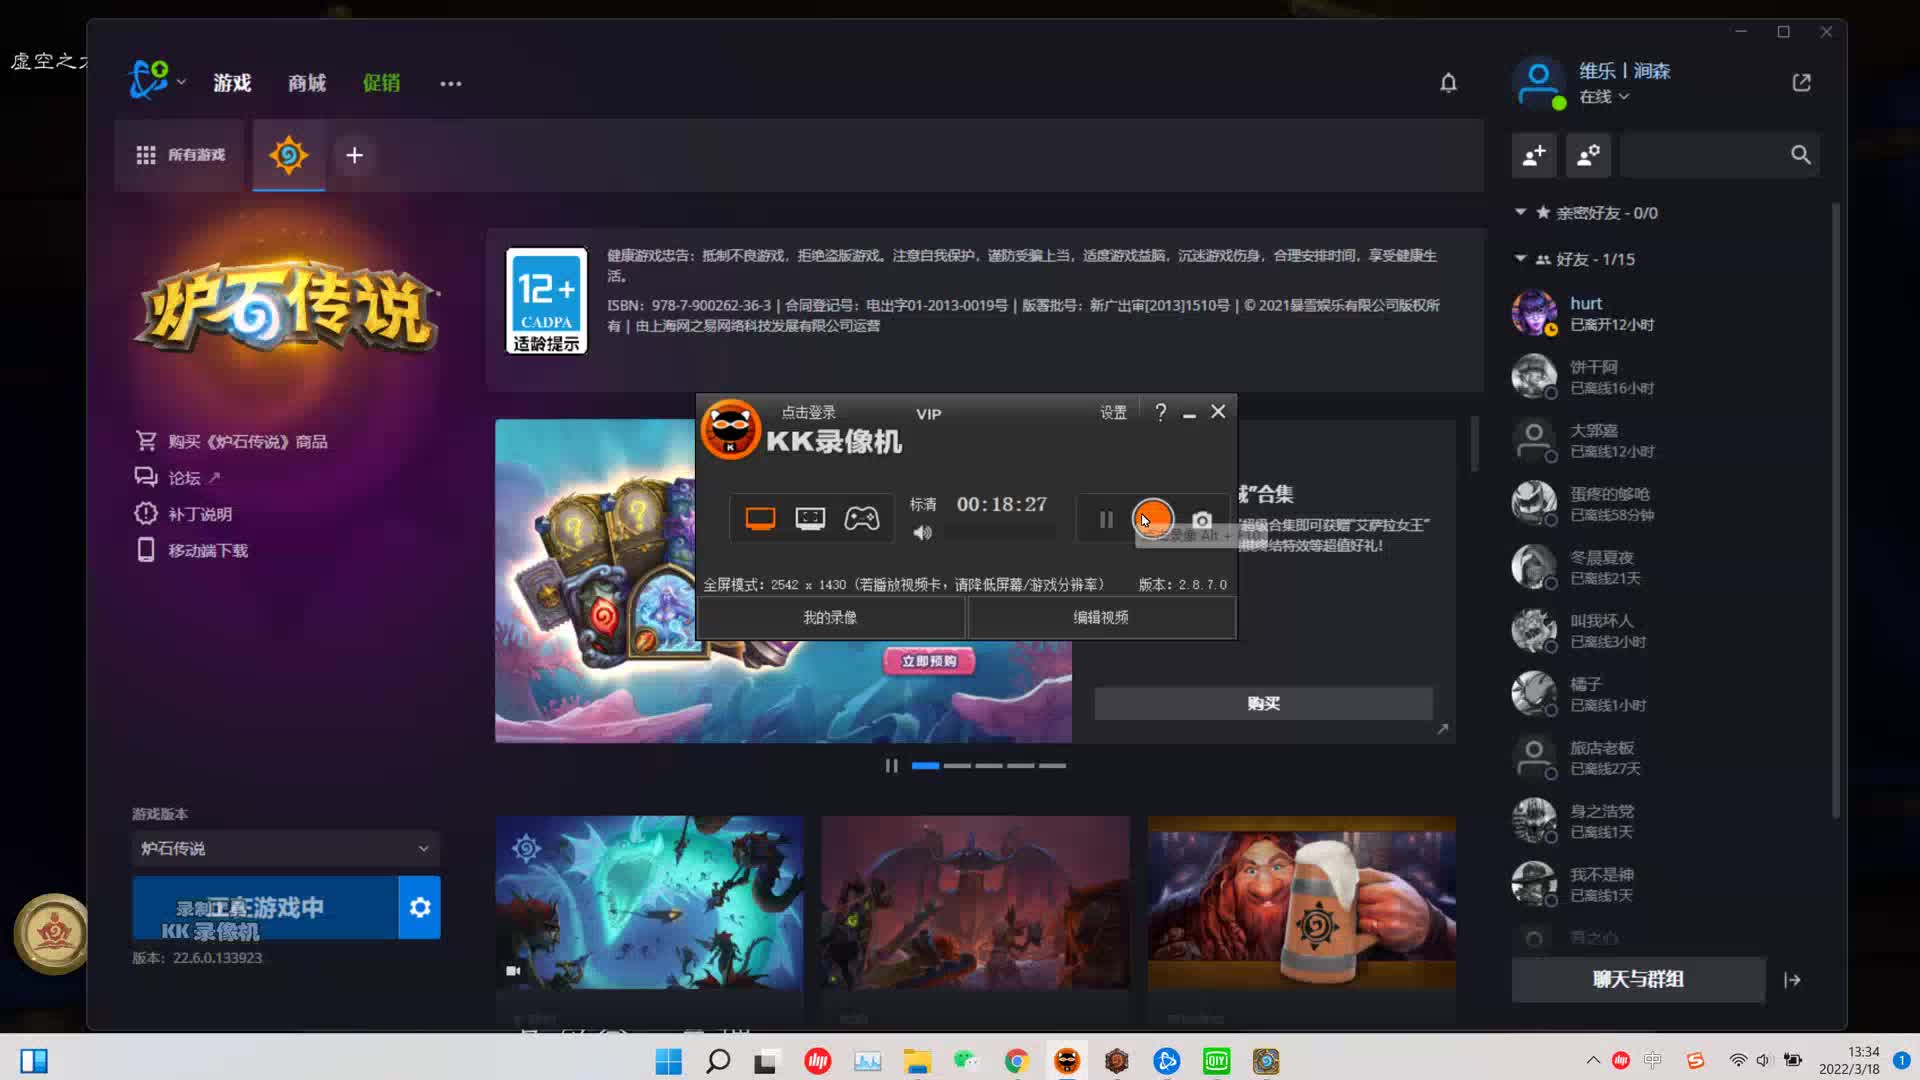
Task: Open the 论坛 forum link
Action: pos(177,478)
